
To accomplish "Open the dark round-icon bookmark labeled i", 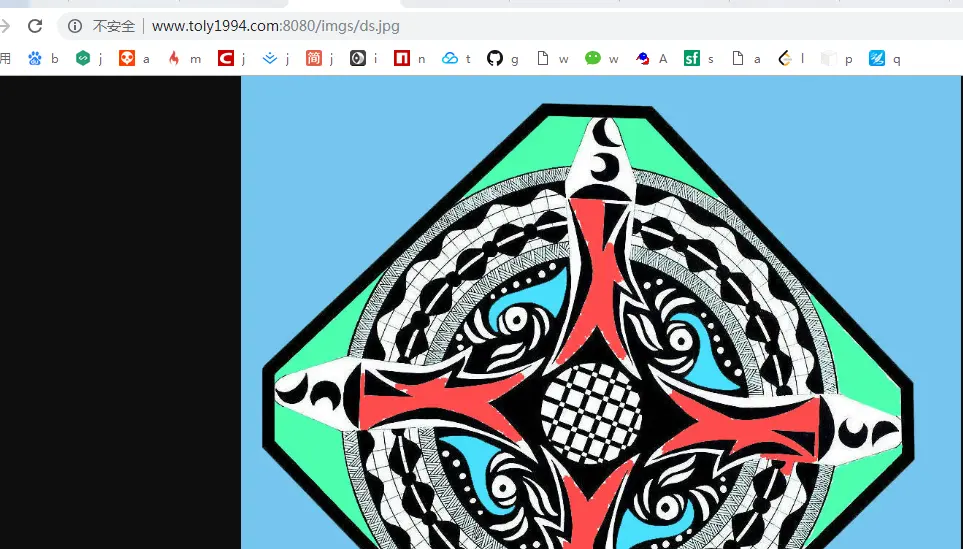I will [x=364, y=58].
